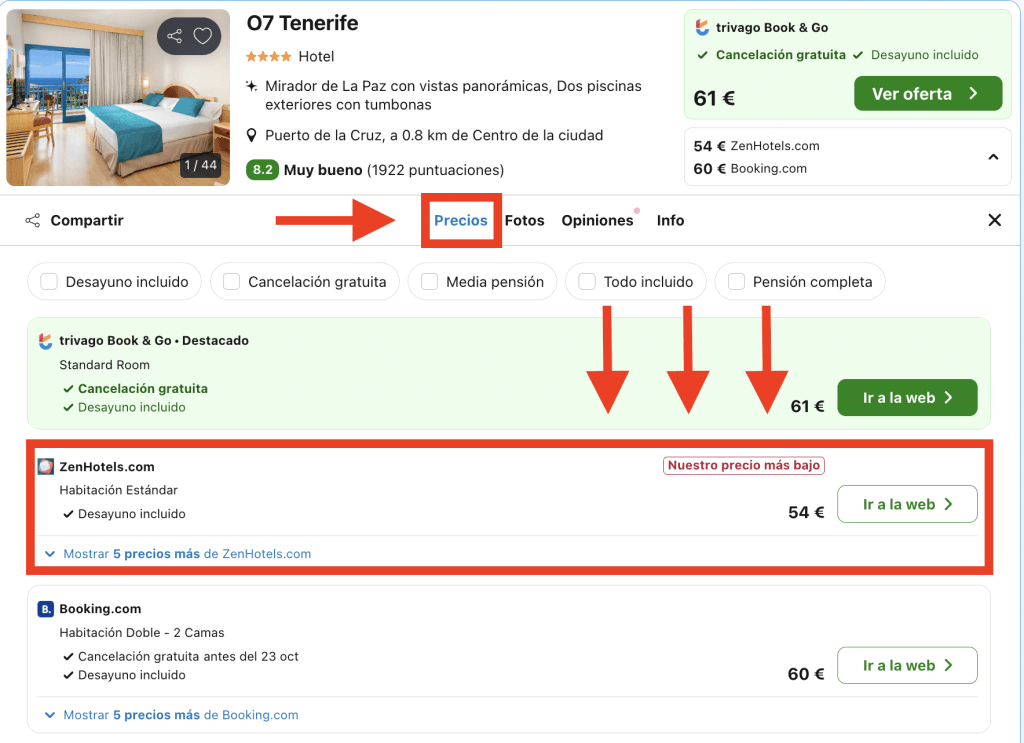Click the location pin icon
Viewport: 1024px width, 743px height.
point(253,136)
